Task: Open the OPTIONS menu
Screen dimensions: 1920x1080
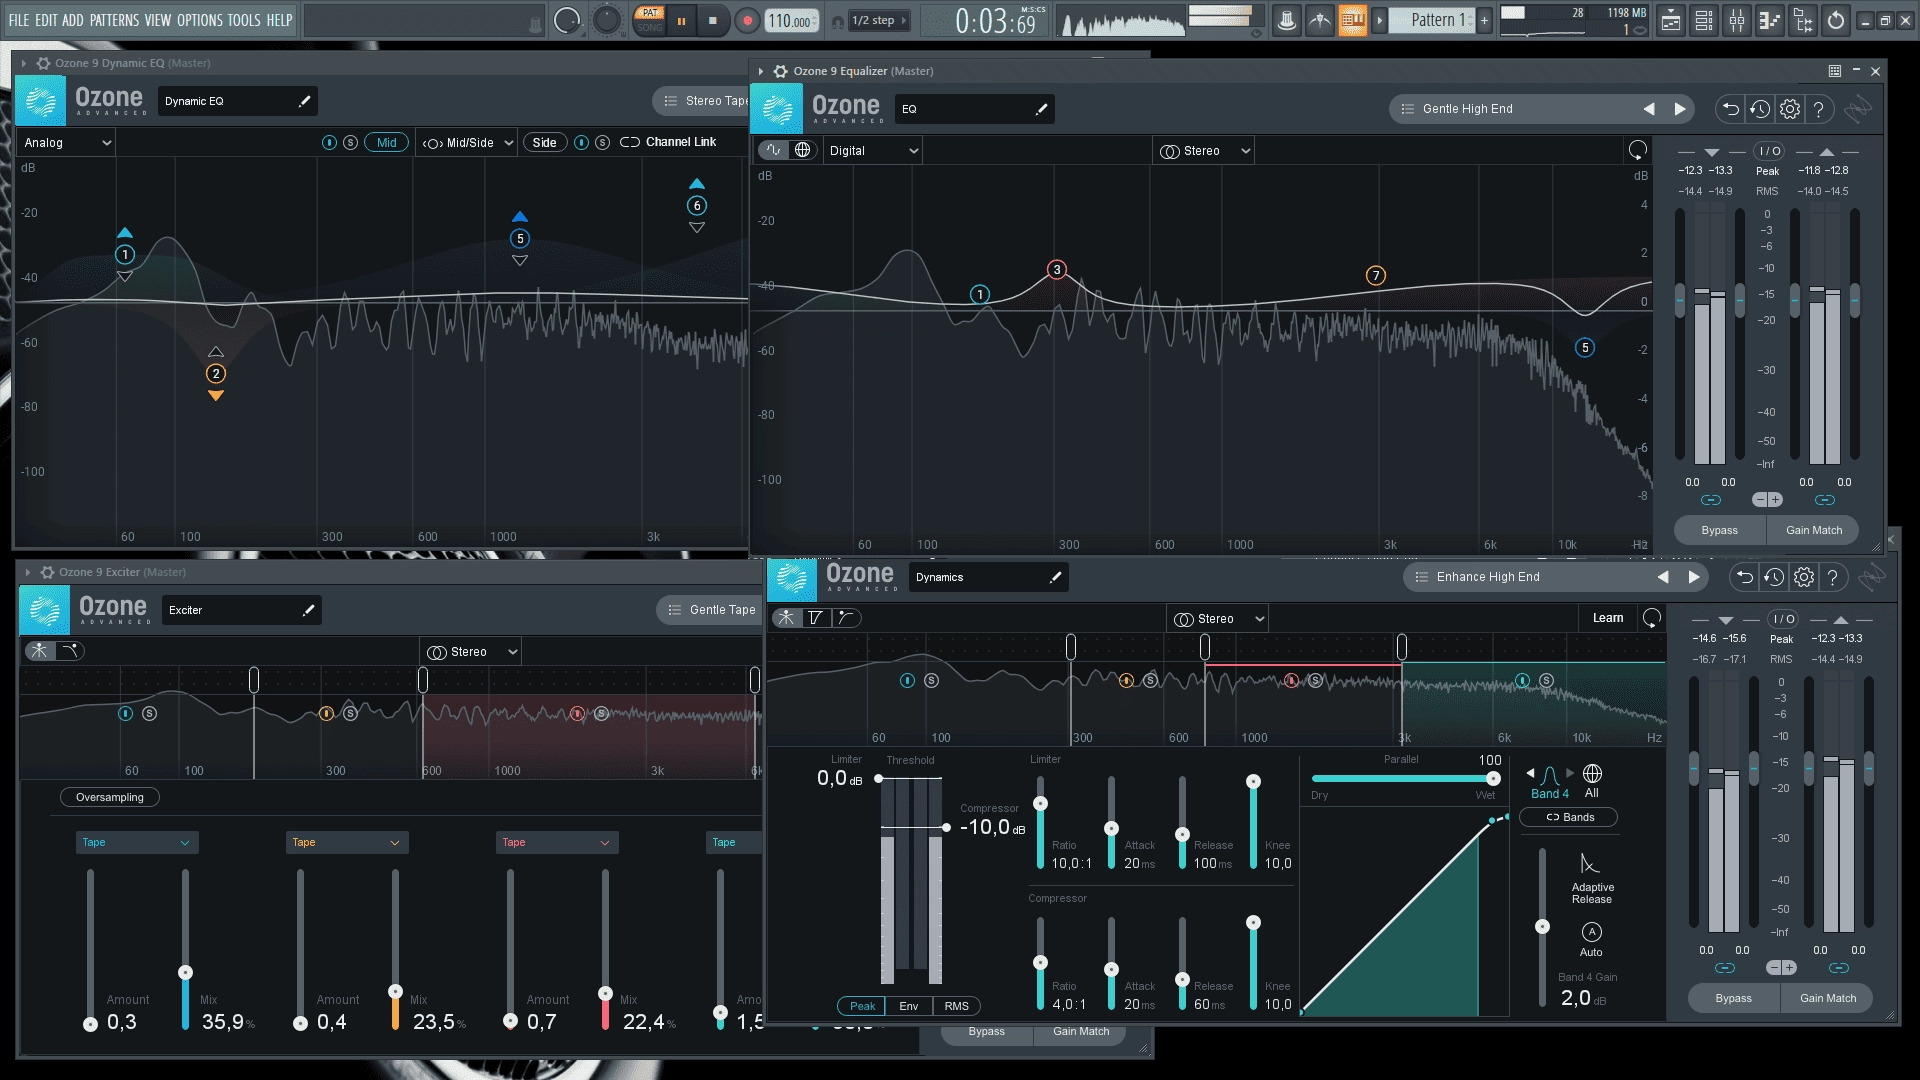Action: point(200,20)
